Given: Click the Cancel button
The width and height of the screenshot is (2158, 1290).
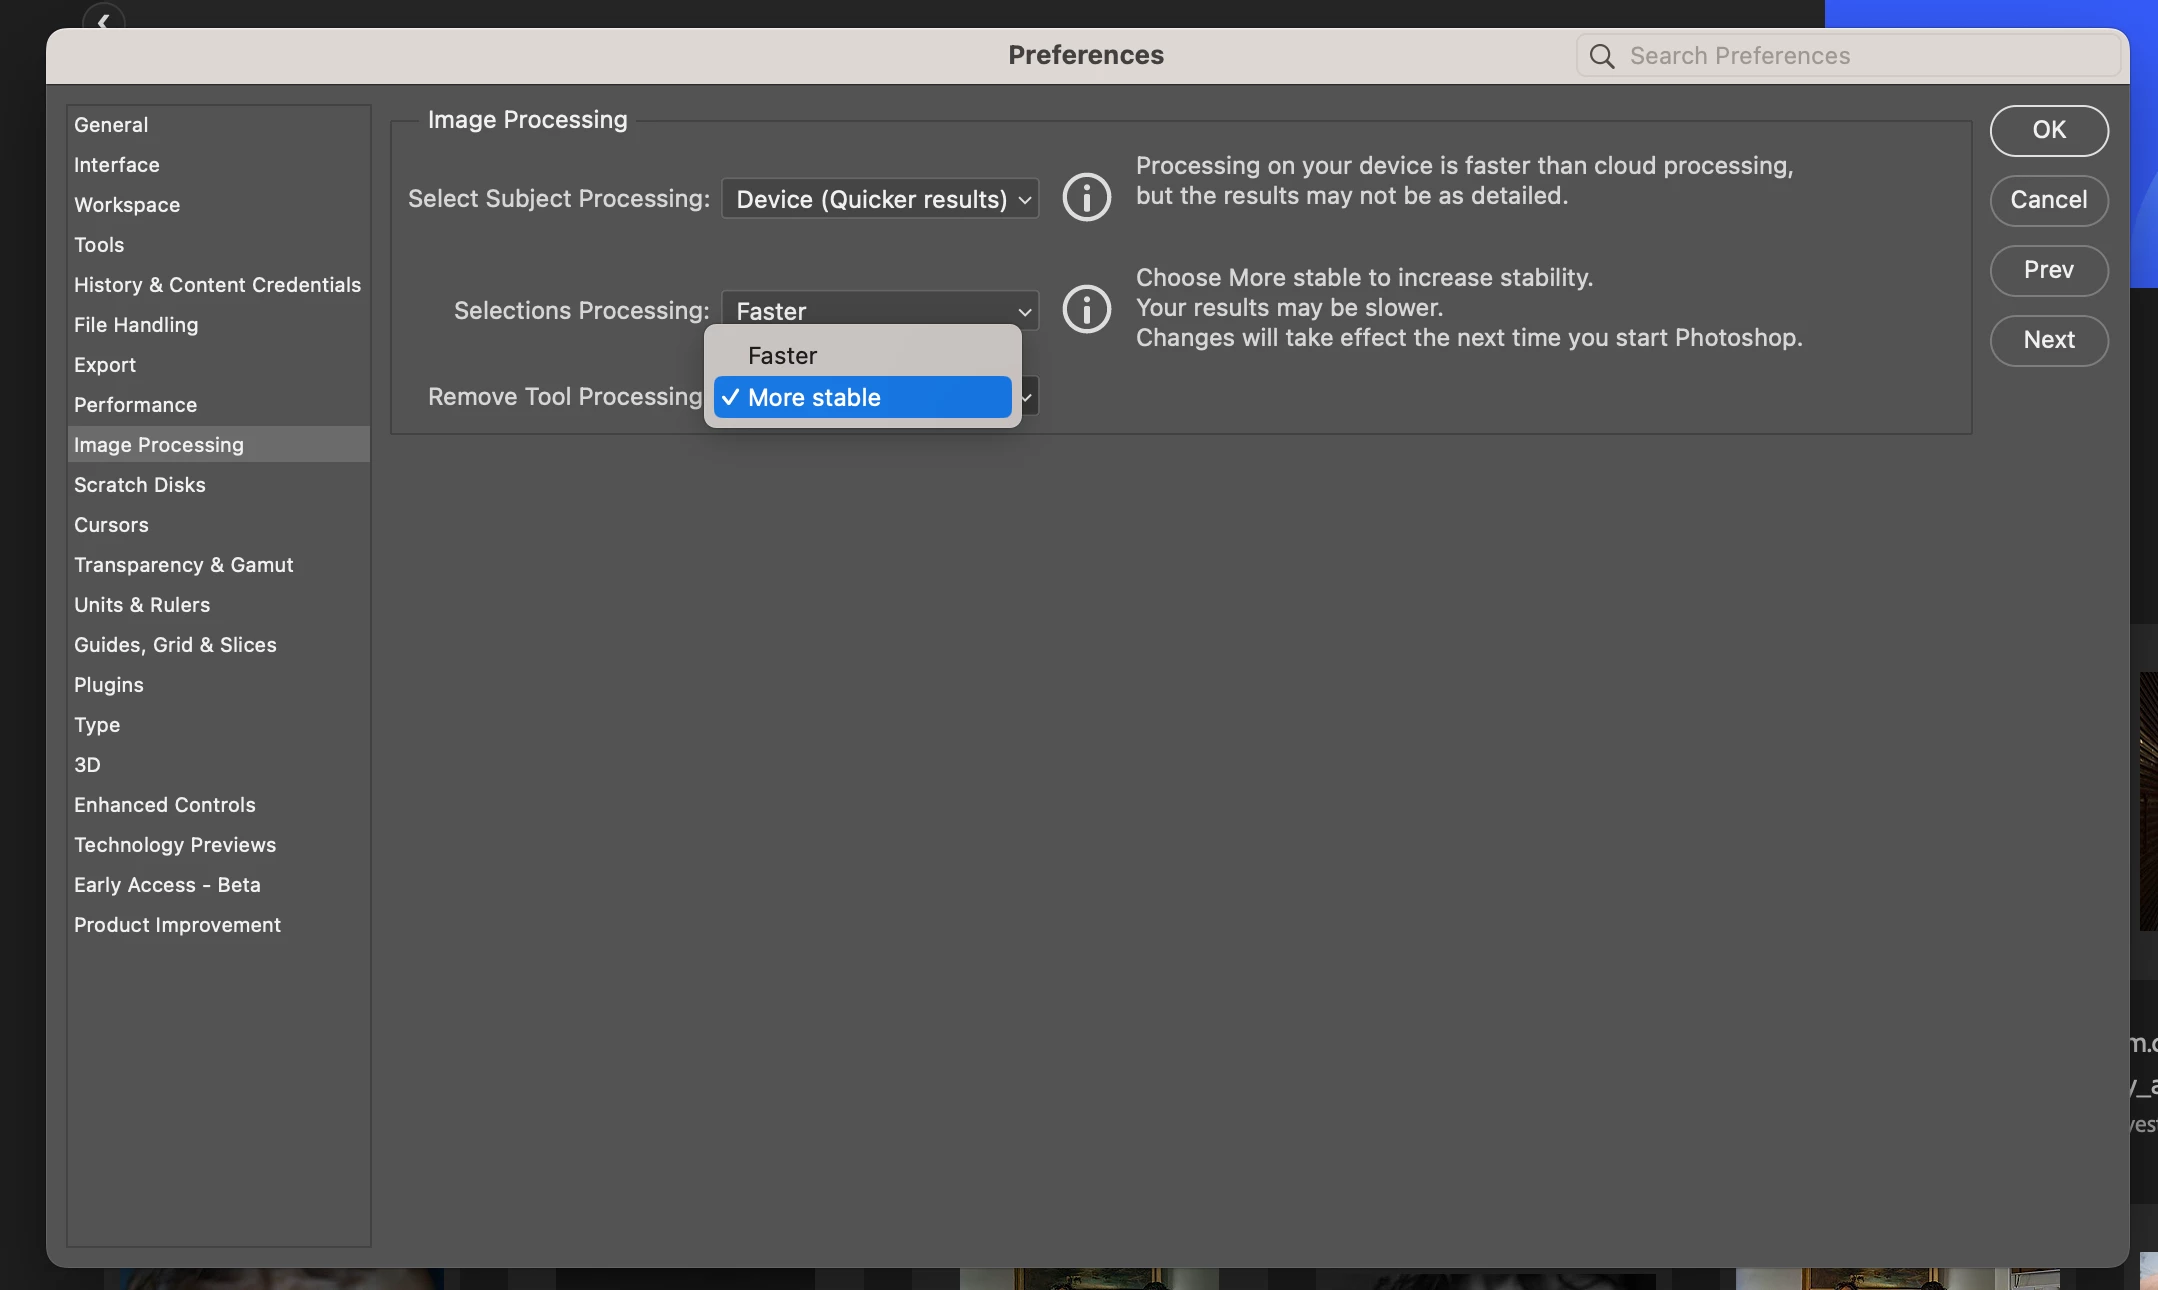Looking at the screenshot, I should tap(2048, 200).
